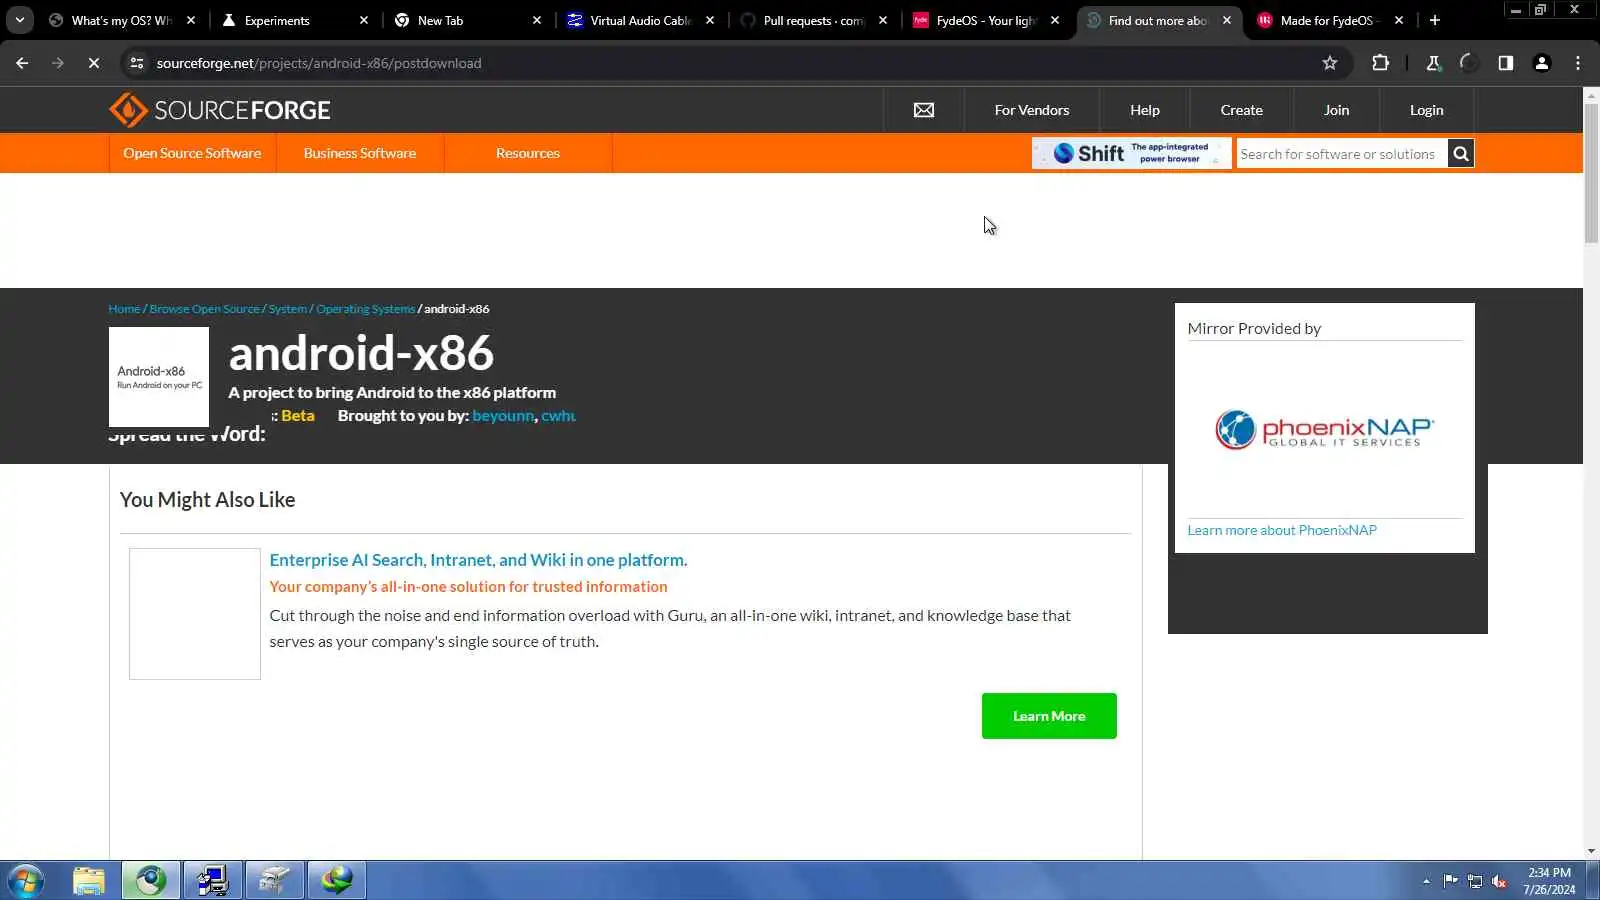This screenshot has width=1600, height=900.
Task: Open the mail envelope icon
Action: 924,110
